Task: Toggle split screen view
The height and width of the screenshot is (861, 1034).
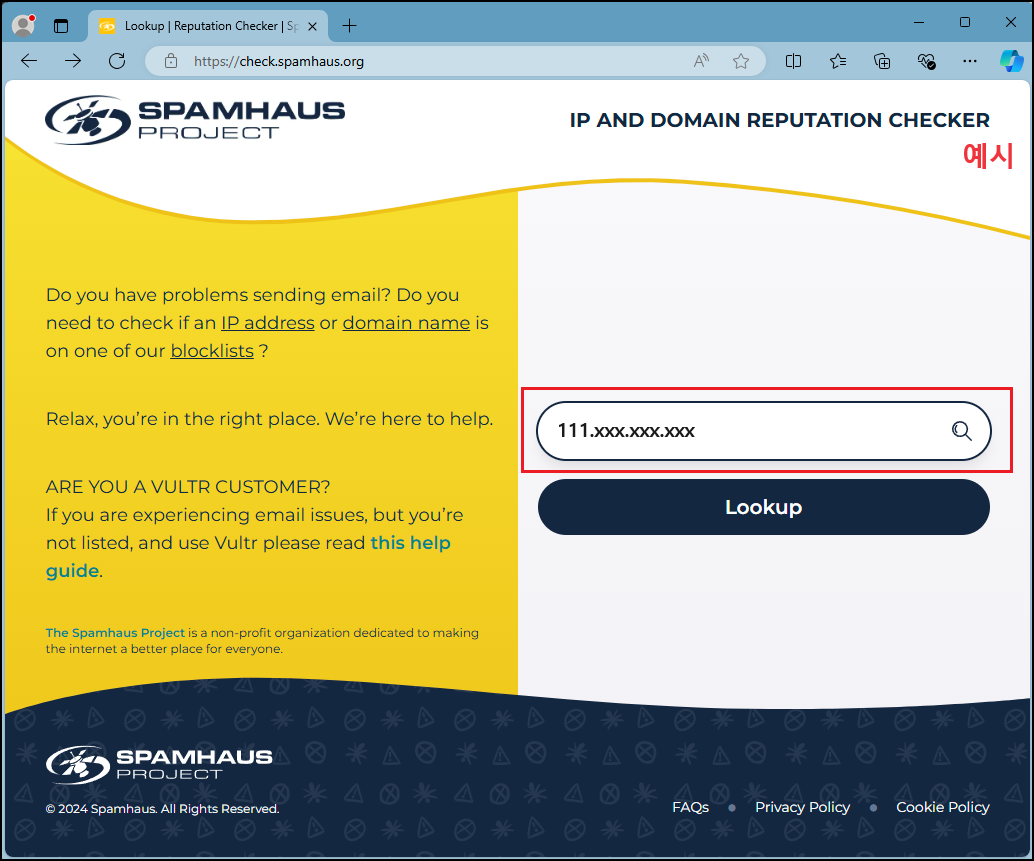Action: [793, 61]
